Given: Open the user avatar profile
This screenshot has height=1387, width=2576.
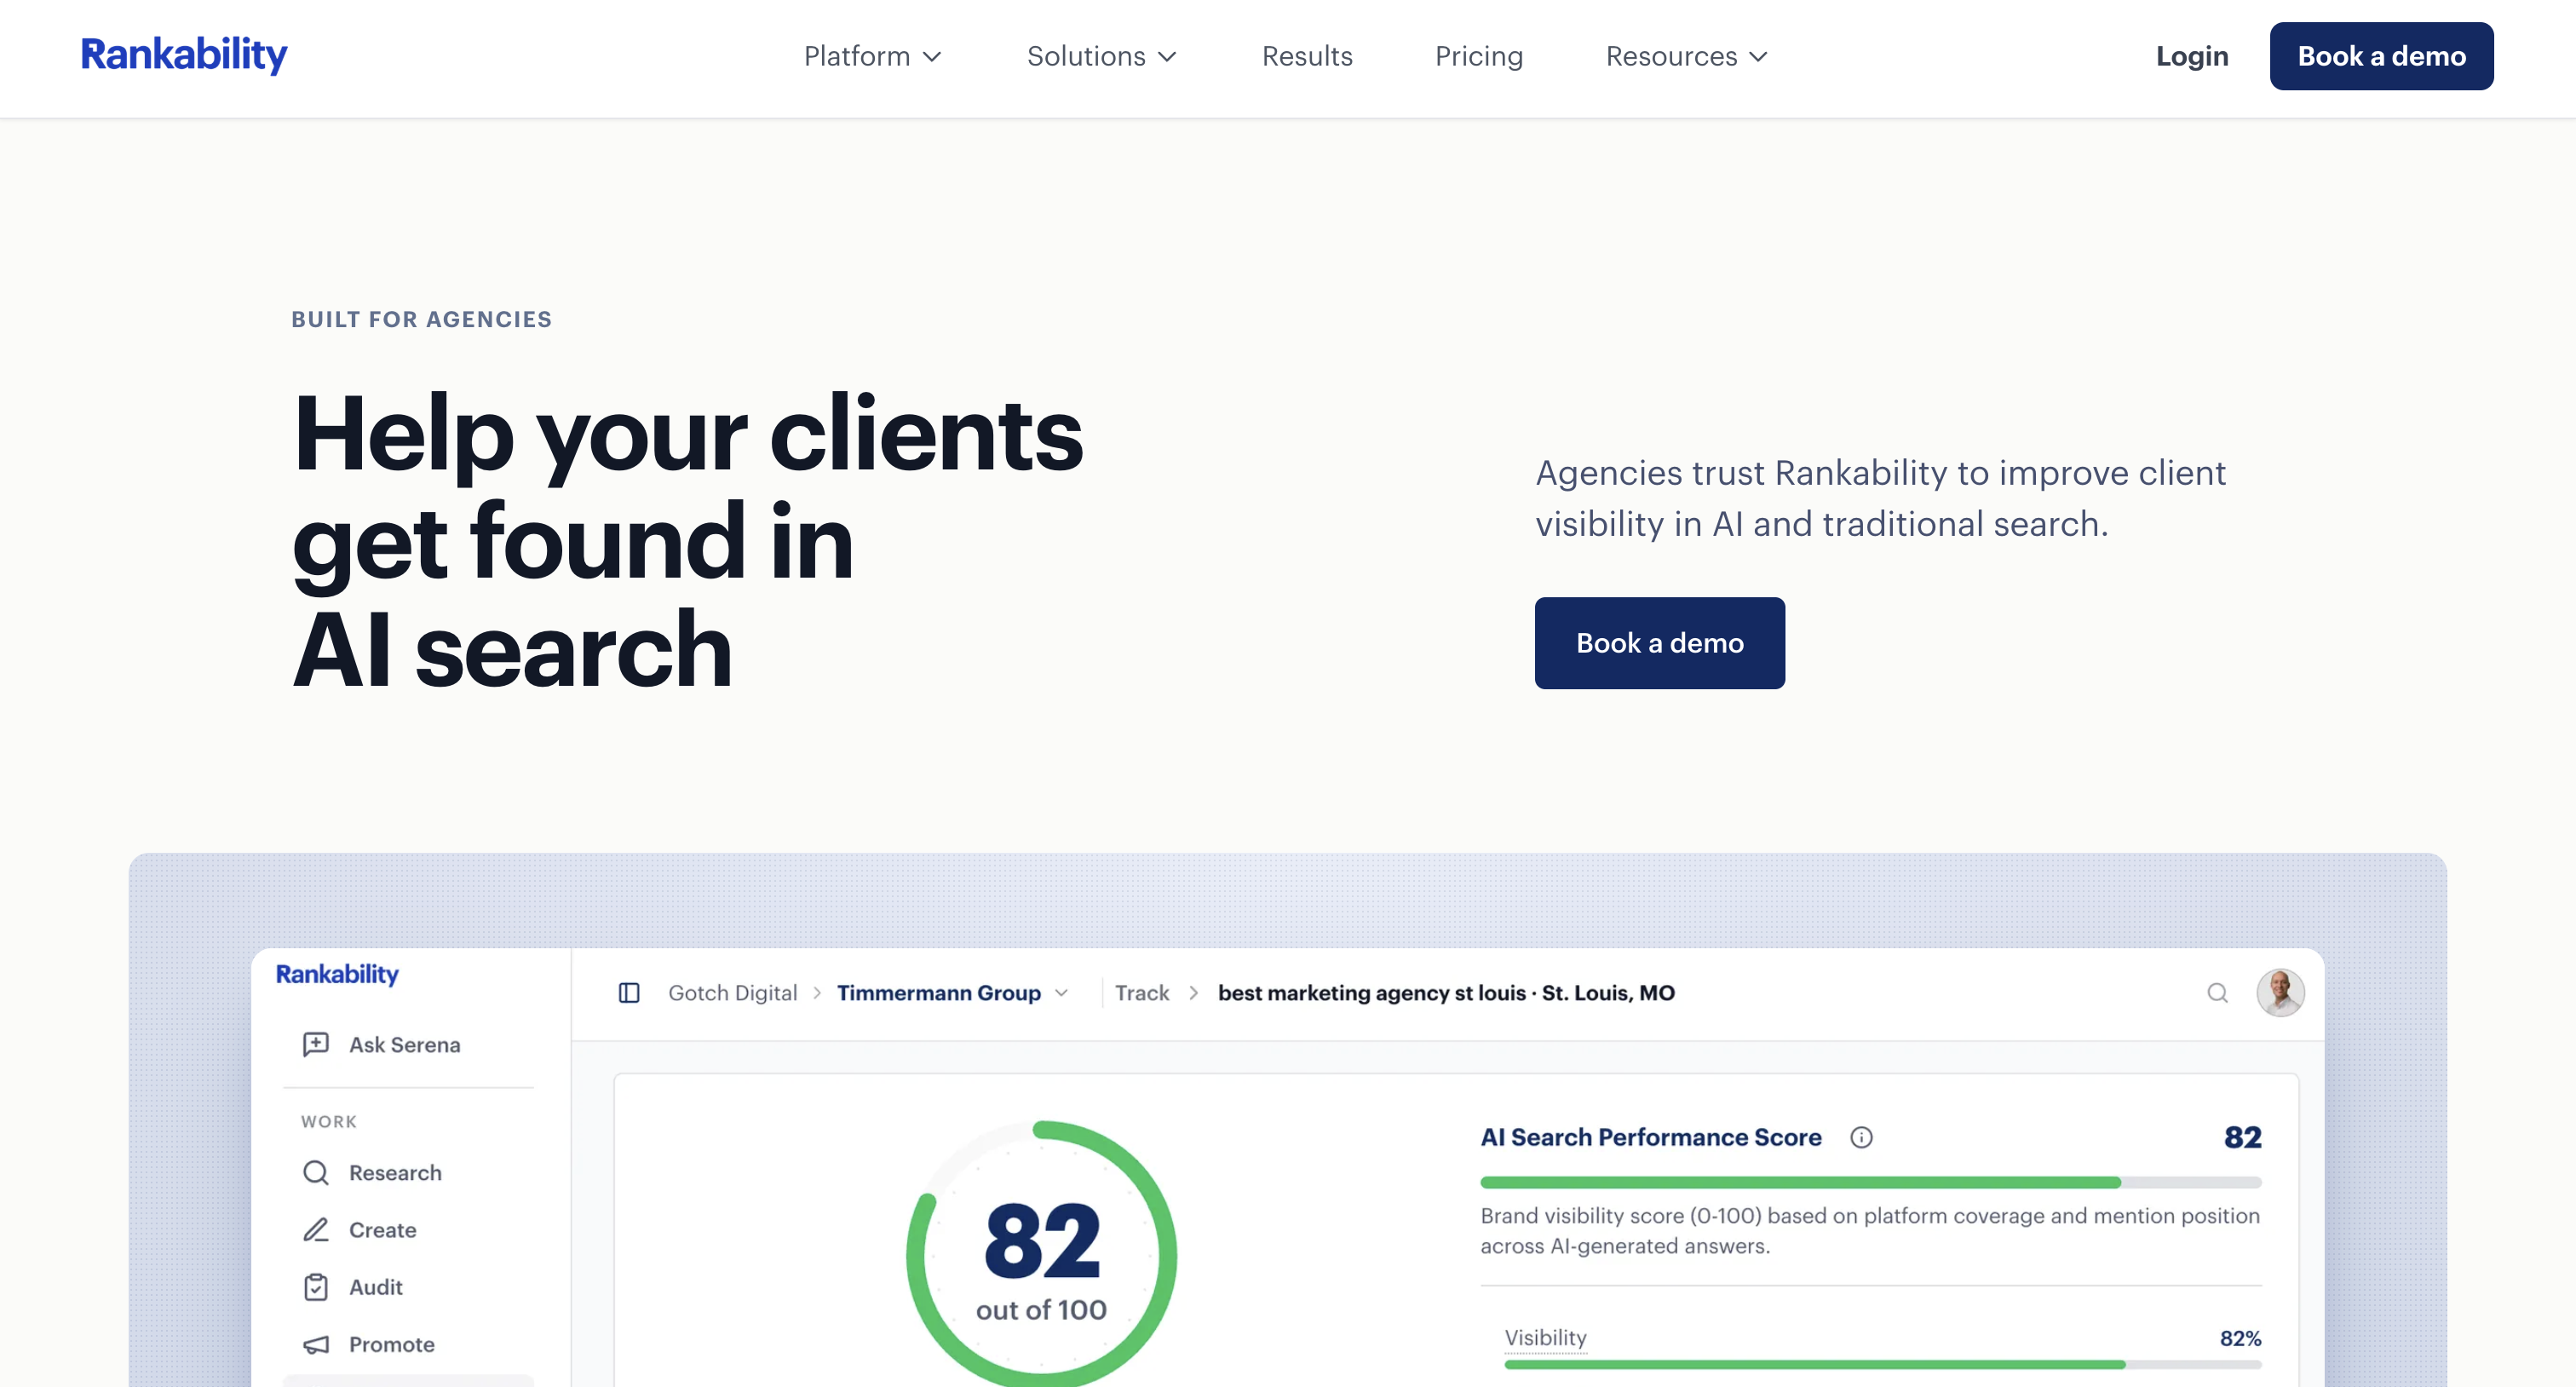Looking at the screenshot, I should click(2280, 993).
